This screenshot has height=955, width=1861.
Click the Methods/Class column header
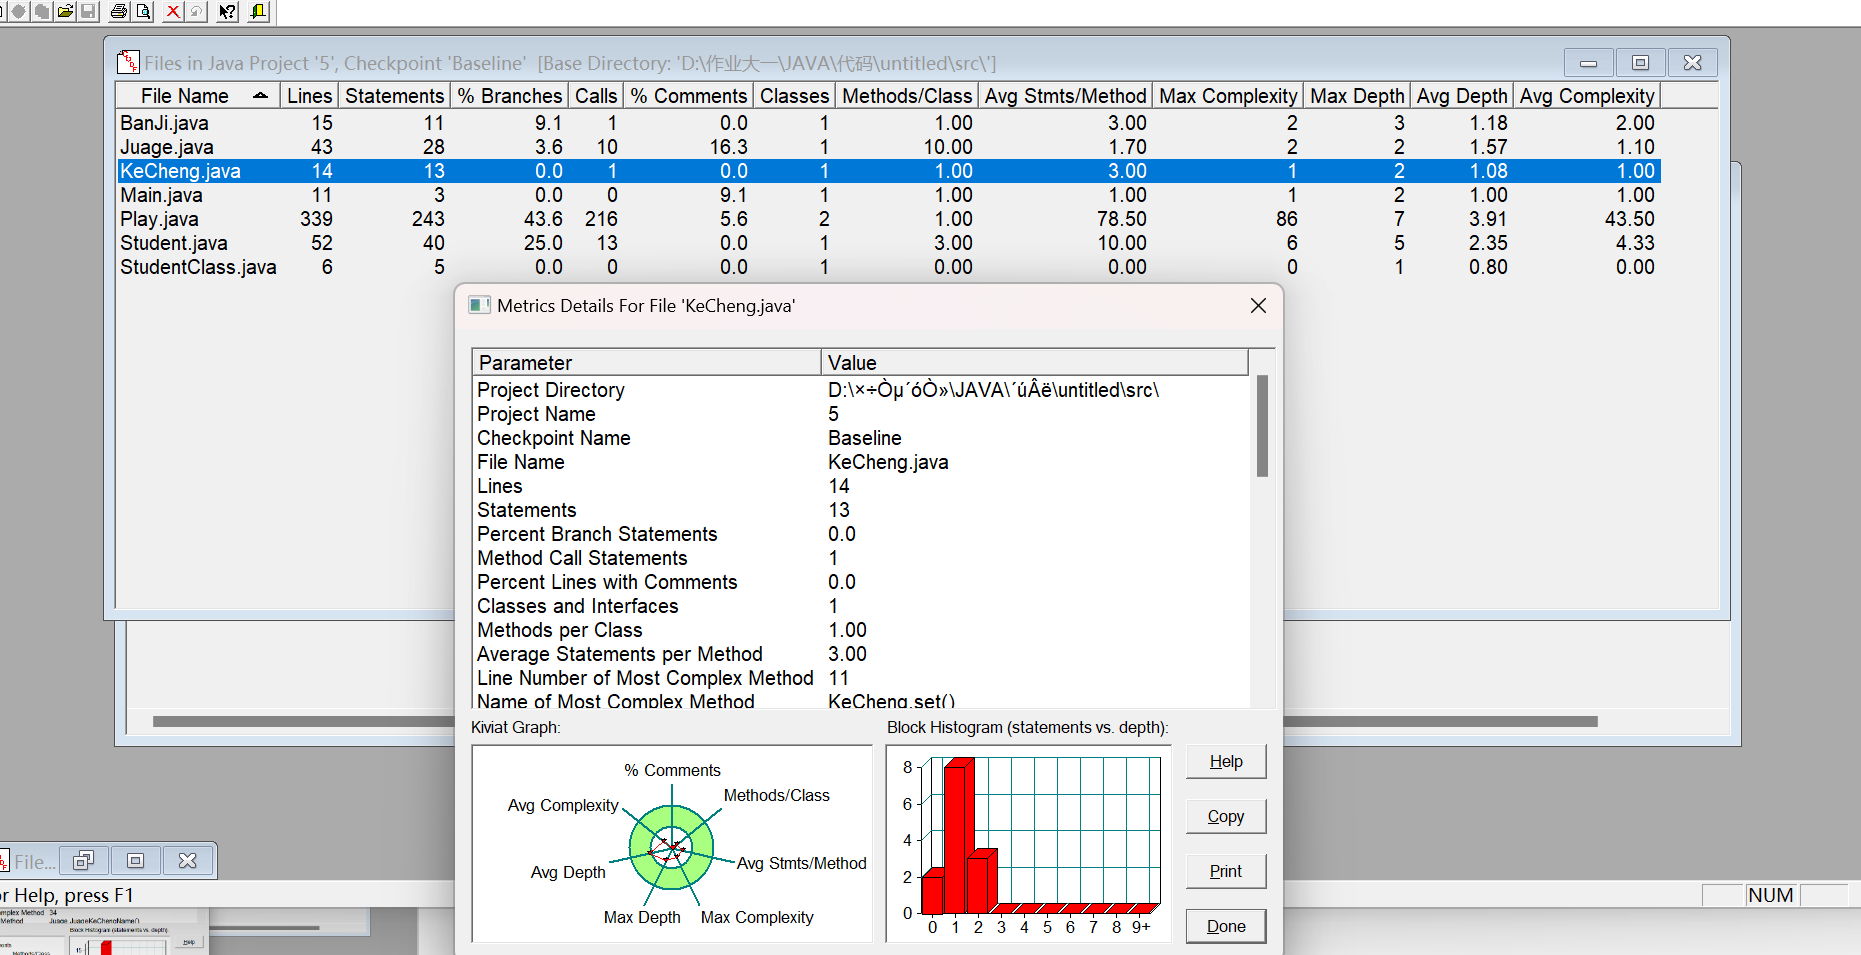click(907, 96)
